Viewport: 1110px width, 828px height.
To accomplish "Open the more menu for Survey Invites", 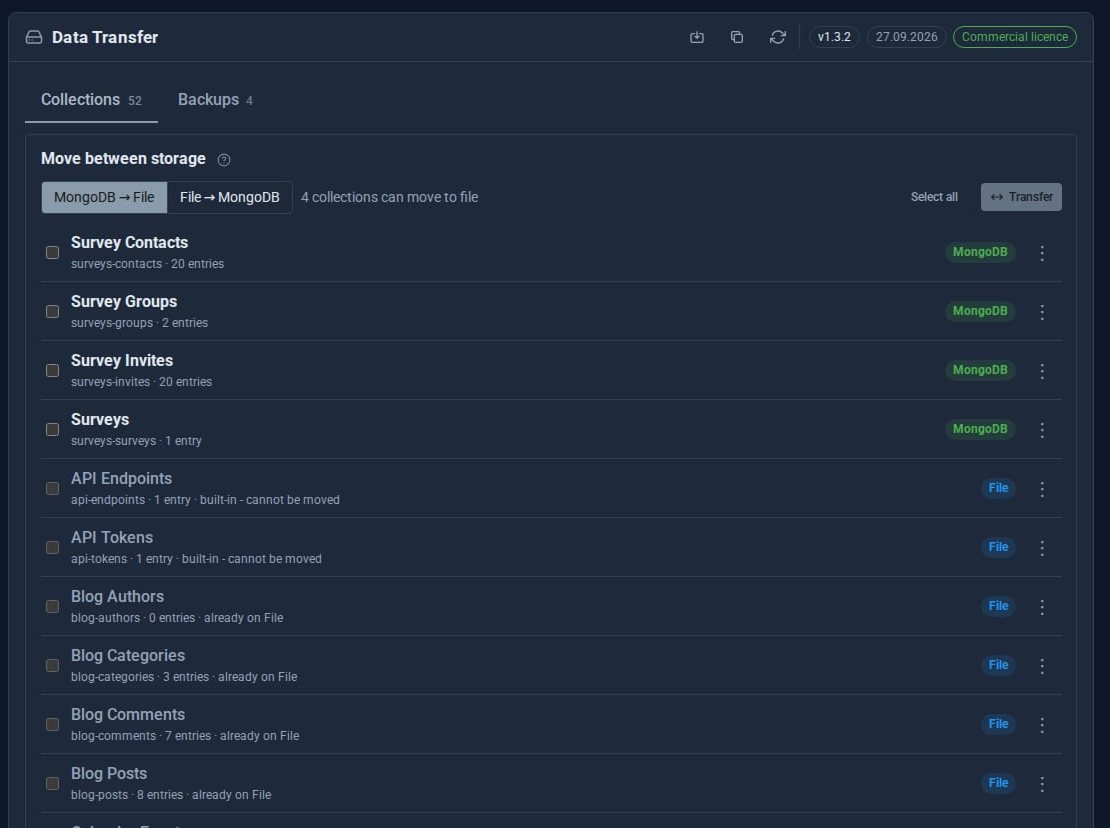I will click(x=1042, y=371).
